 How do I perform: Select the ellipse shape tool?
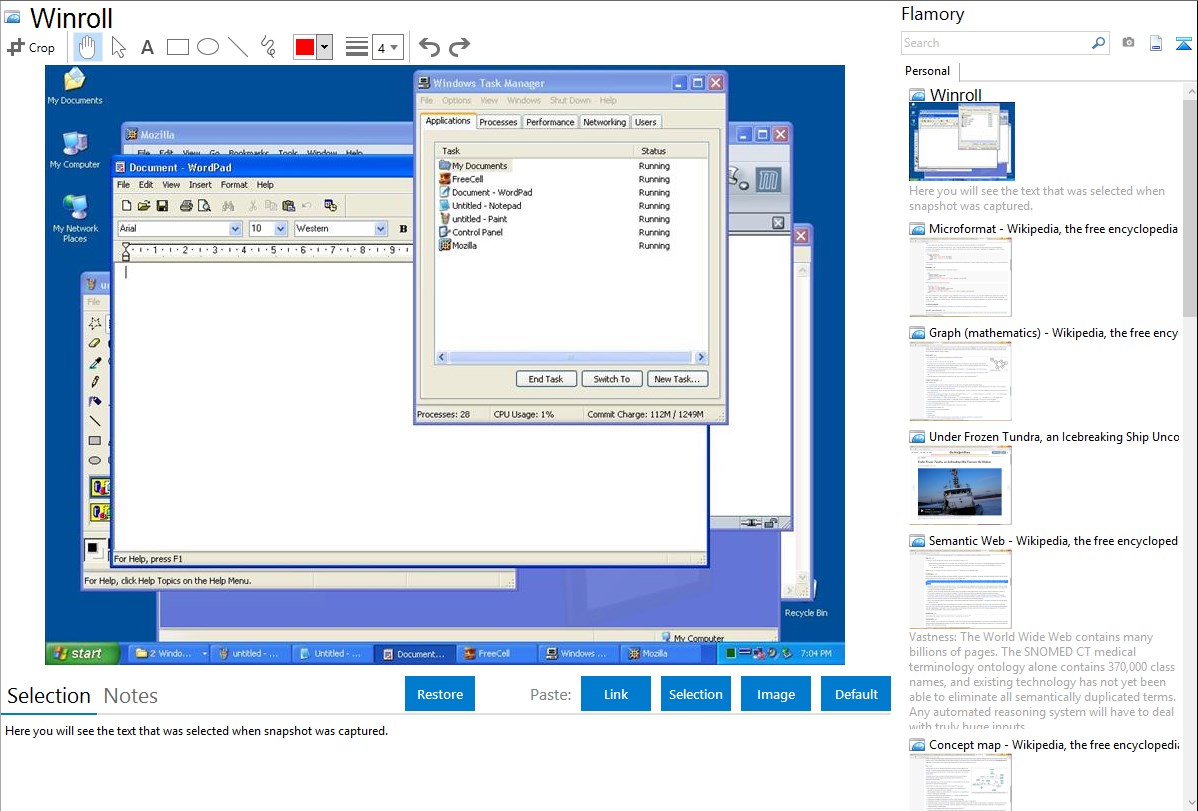(208, 47)
